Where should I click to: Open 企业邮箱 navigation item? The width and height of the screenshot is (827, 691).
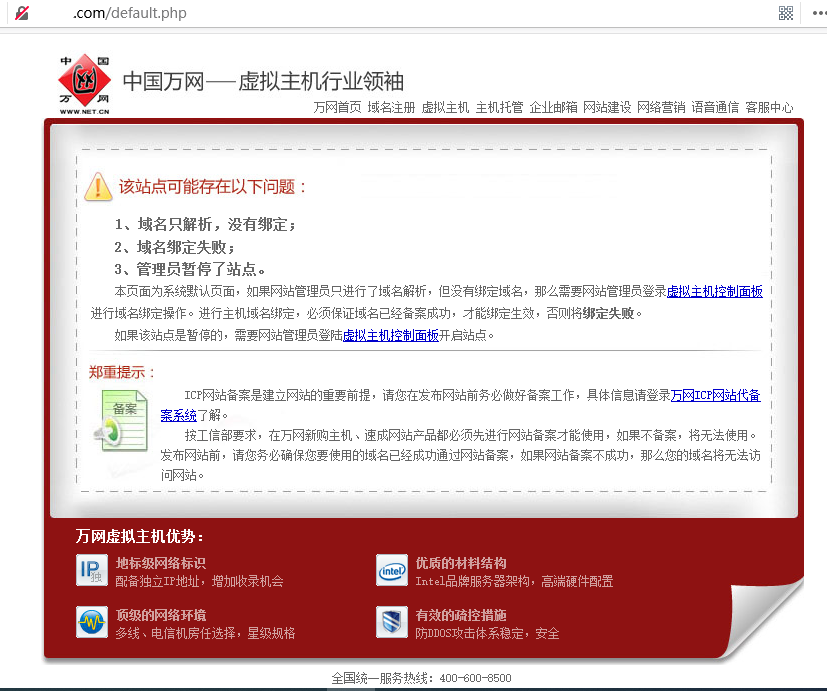tap(553, 108)
